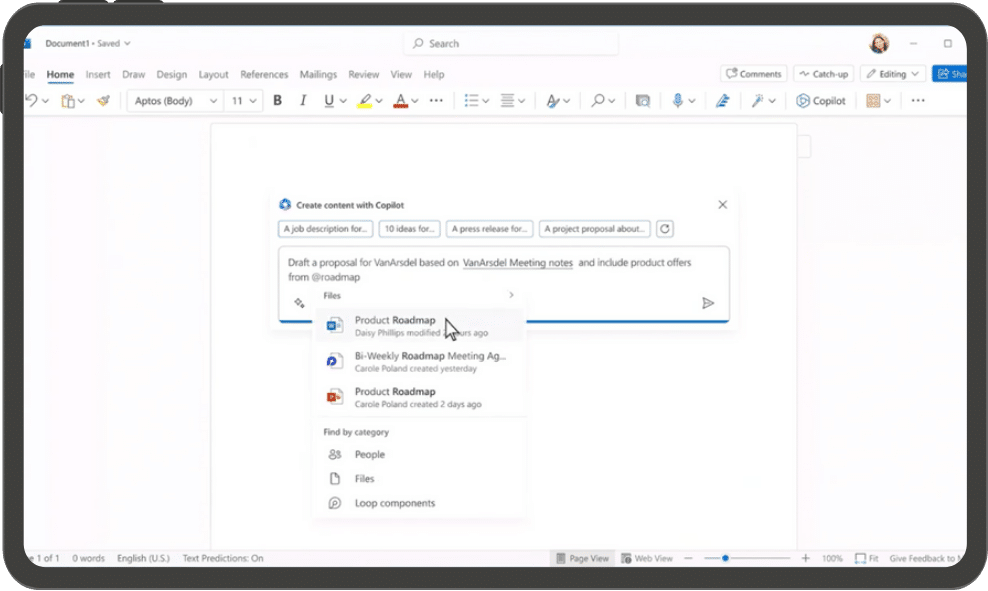Open the Add-ins grid icon

pyautogui.click(x=873, y=101)
